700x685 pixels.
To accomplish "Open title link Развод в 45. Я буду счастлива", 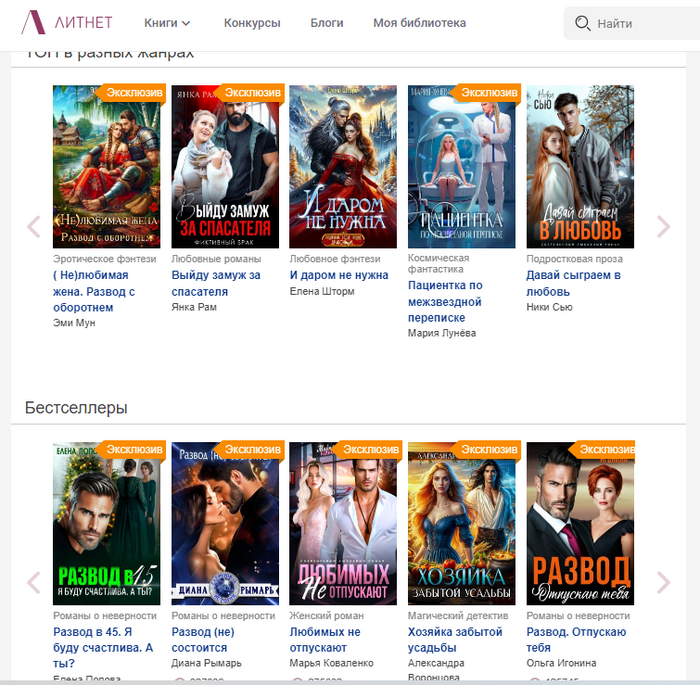I will click(103, 647).
